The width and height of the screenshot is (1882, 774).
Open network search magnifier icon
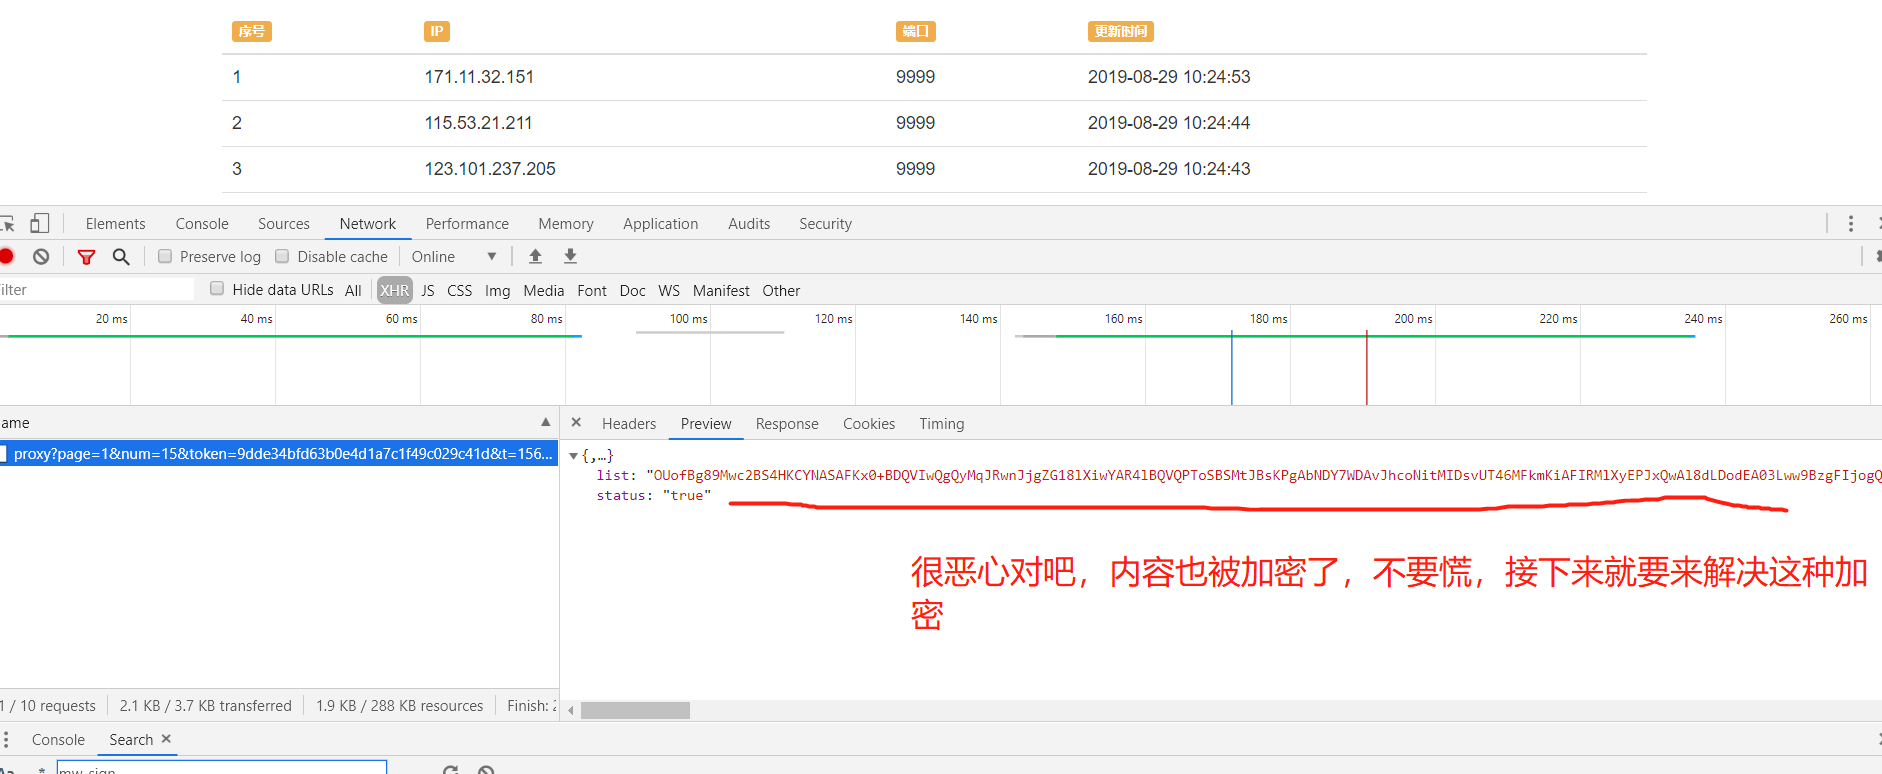pos(121,257)
